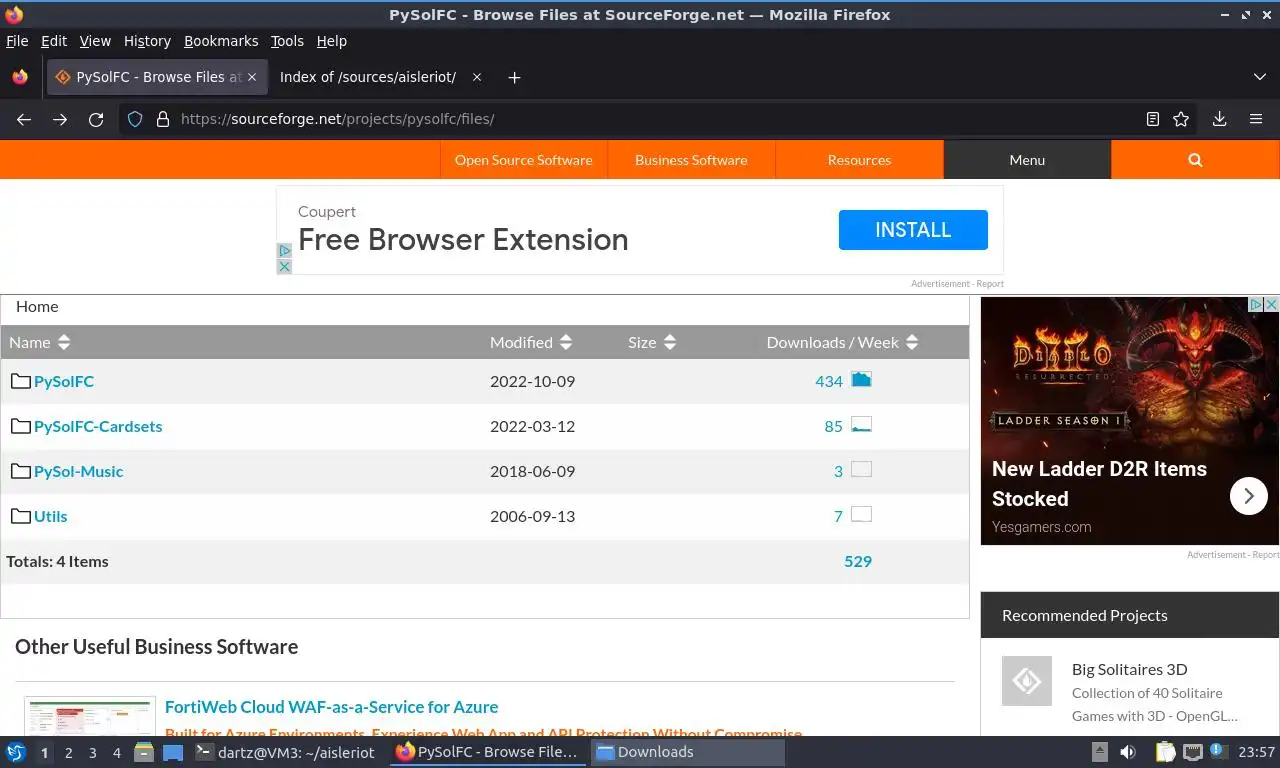Bookmark this page with star icon

tap(1181, 119)
